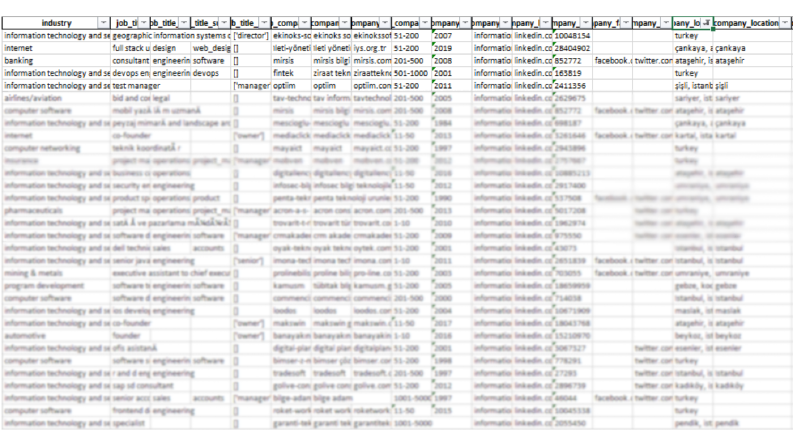Screen dimensions: 793x446
Task: Open filter dropdown above the ['director'] cell
Action: pyautogui.click(x=264, y=23)
